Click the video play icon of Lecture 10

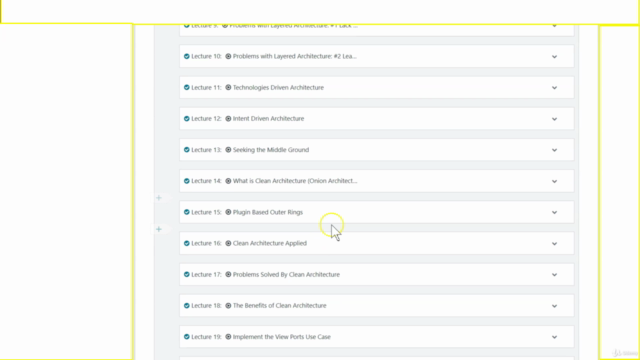[x=228, y=56]
